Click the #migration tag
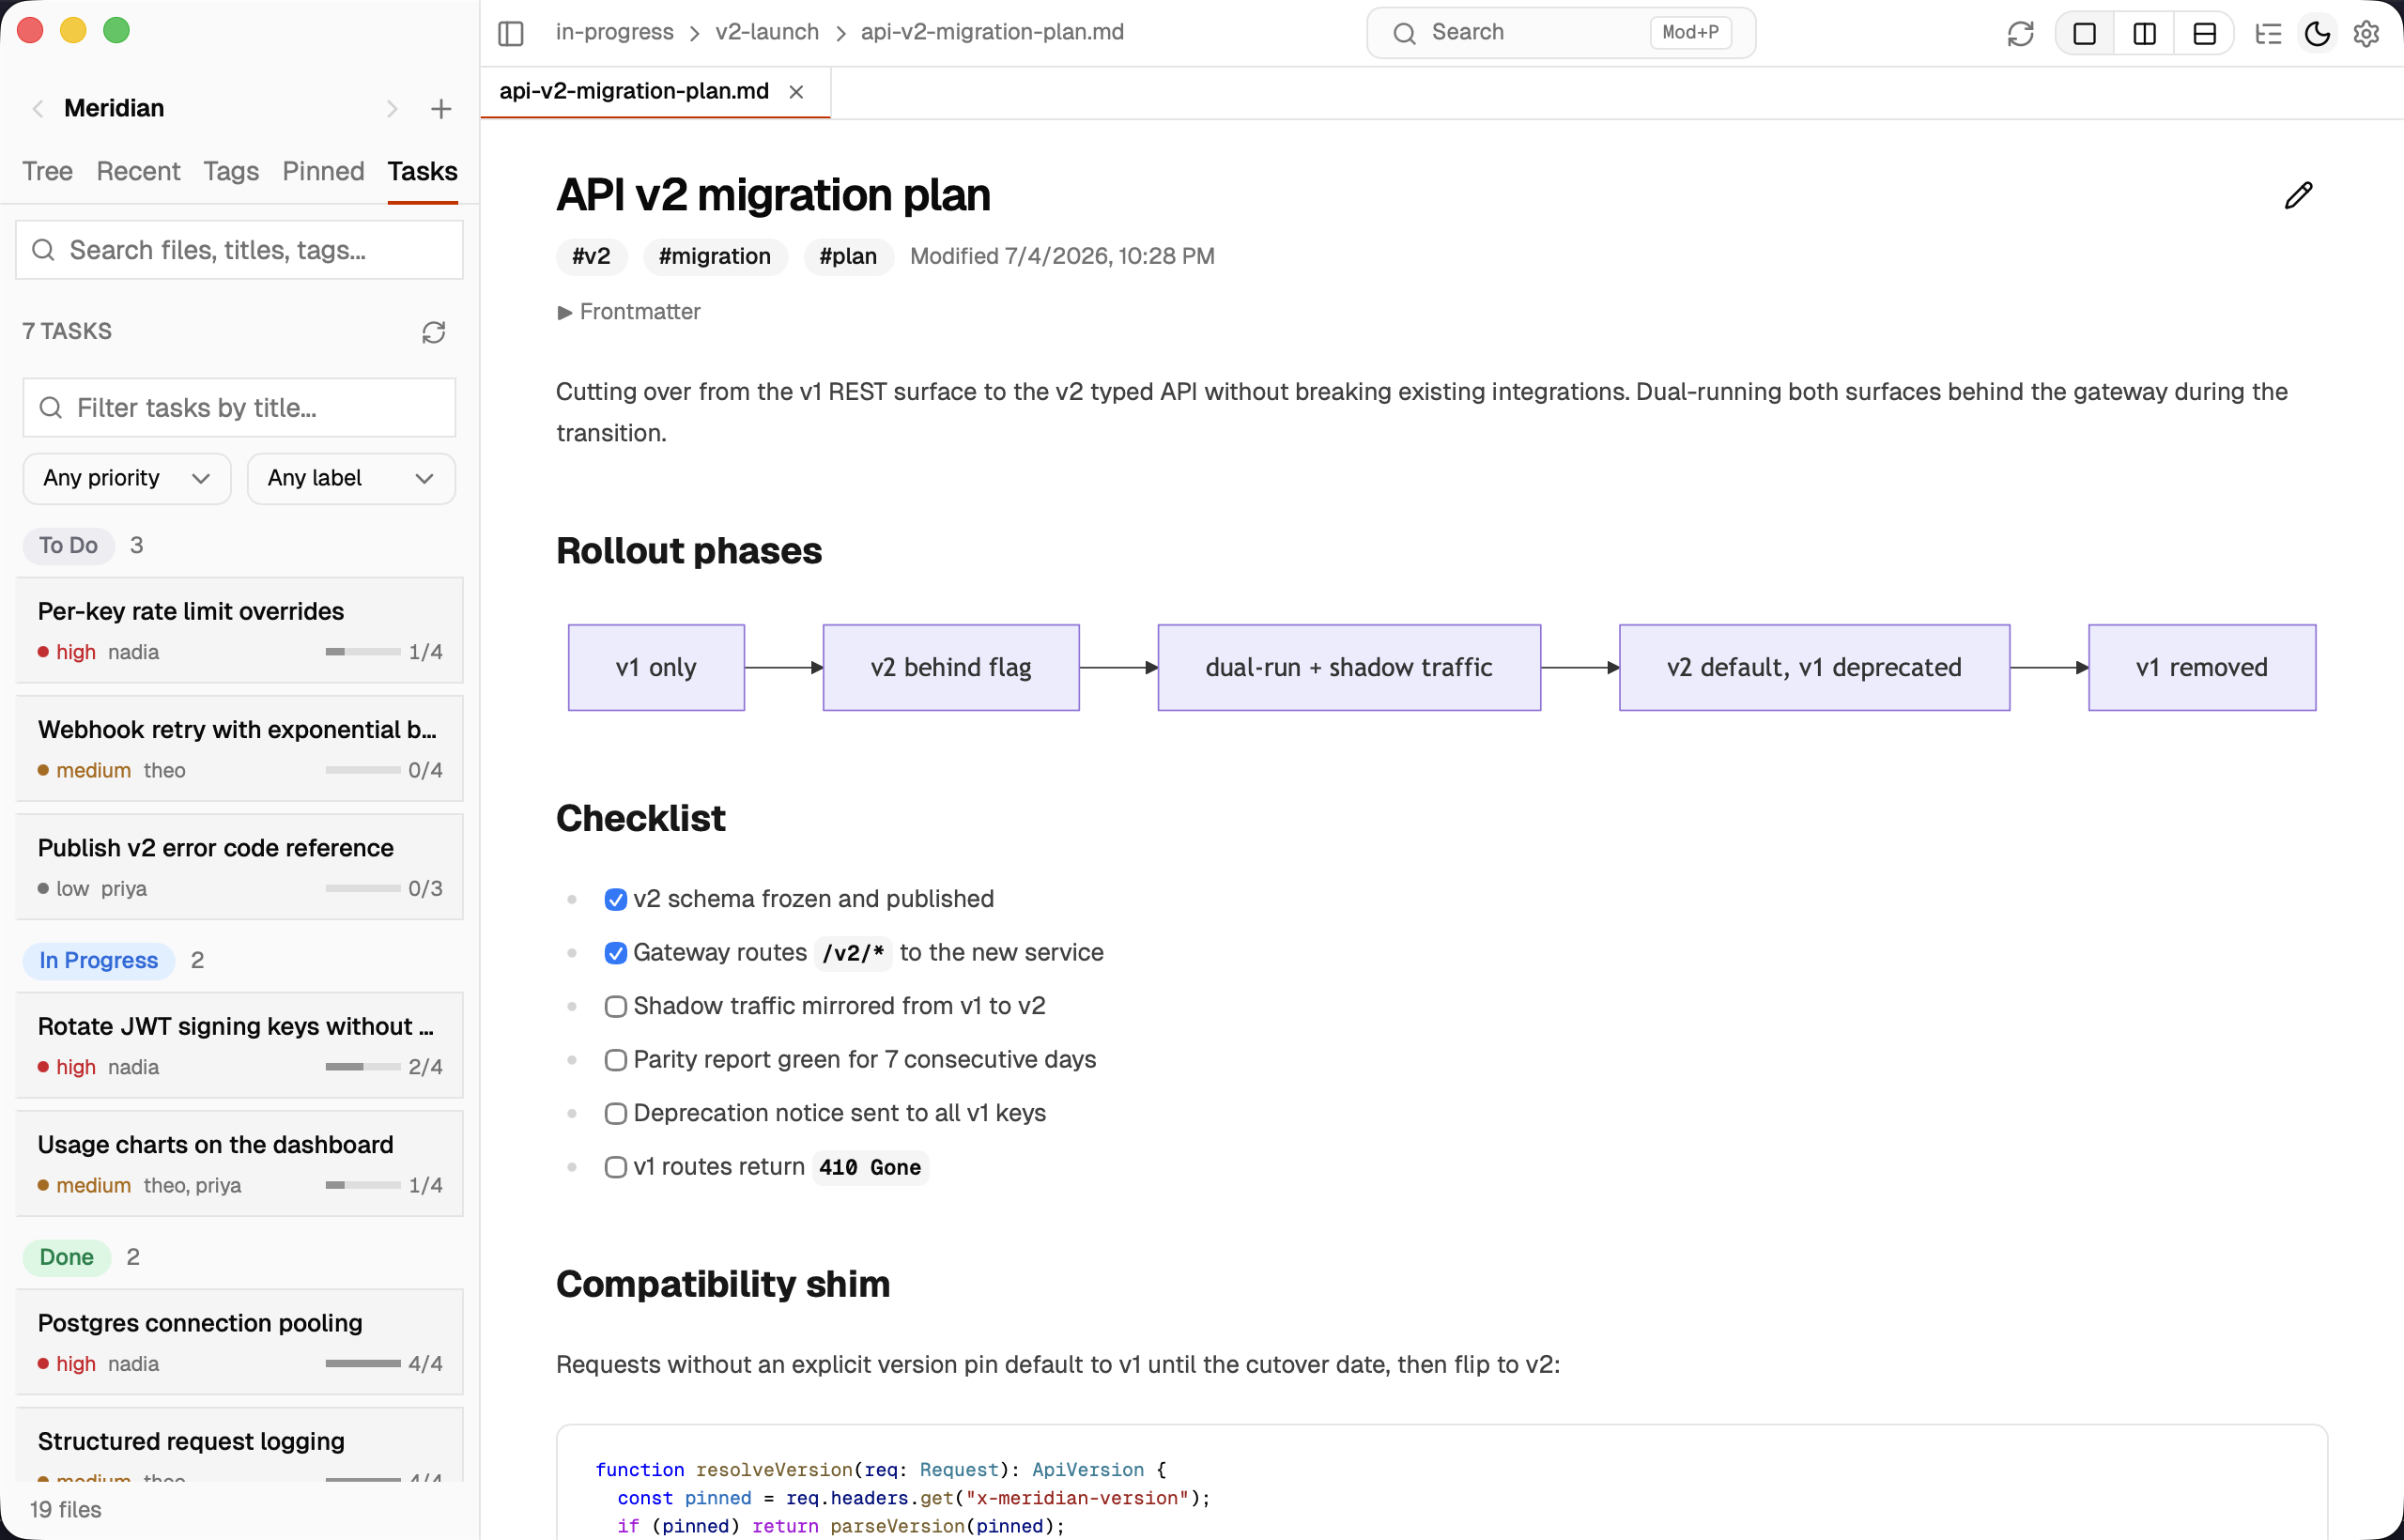The image size is (2404, 1540). point(715,257)
